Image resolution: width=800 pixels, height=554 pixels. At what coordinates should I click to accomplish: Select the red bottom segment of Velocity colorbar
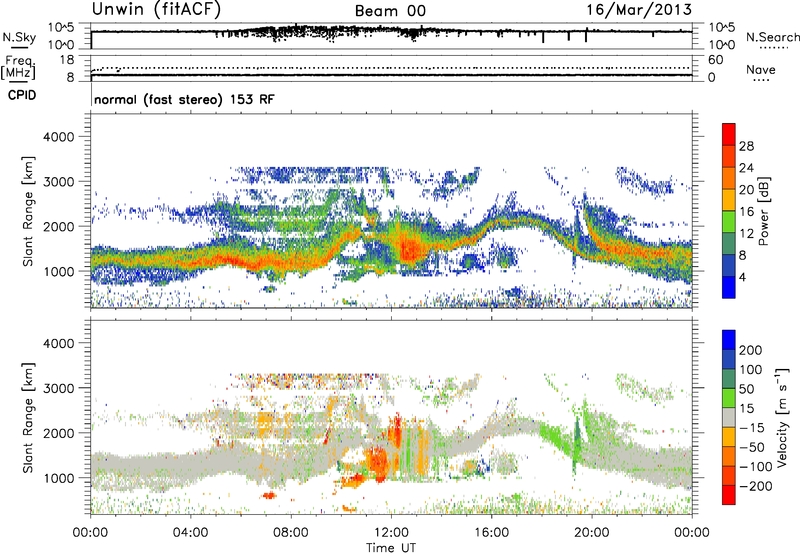[x=729, y=495]
